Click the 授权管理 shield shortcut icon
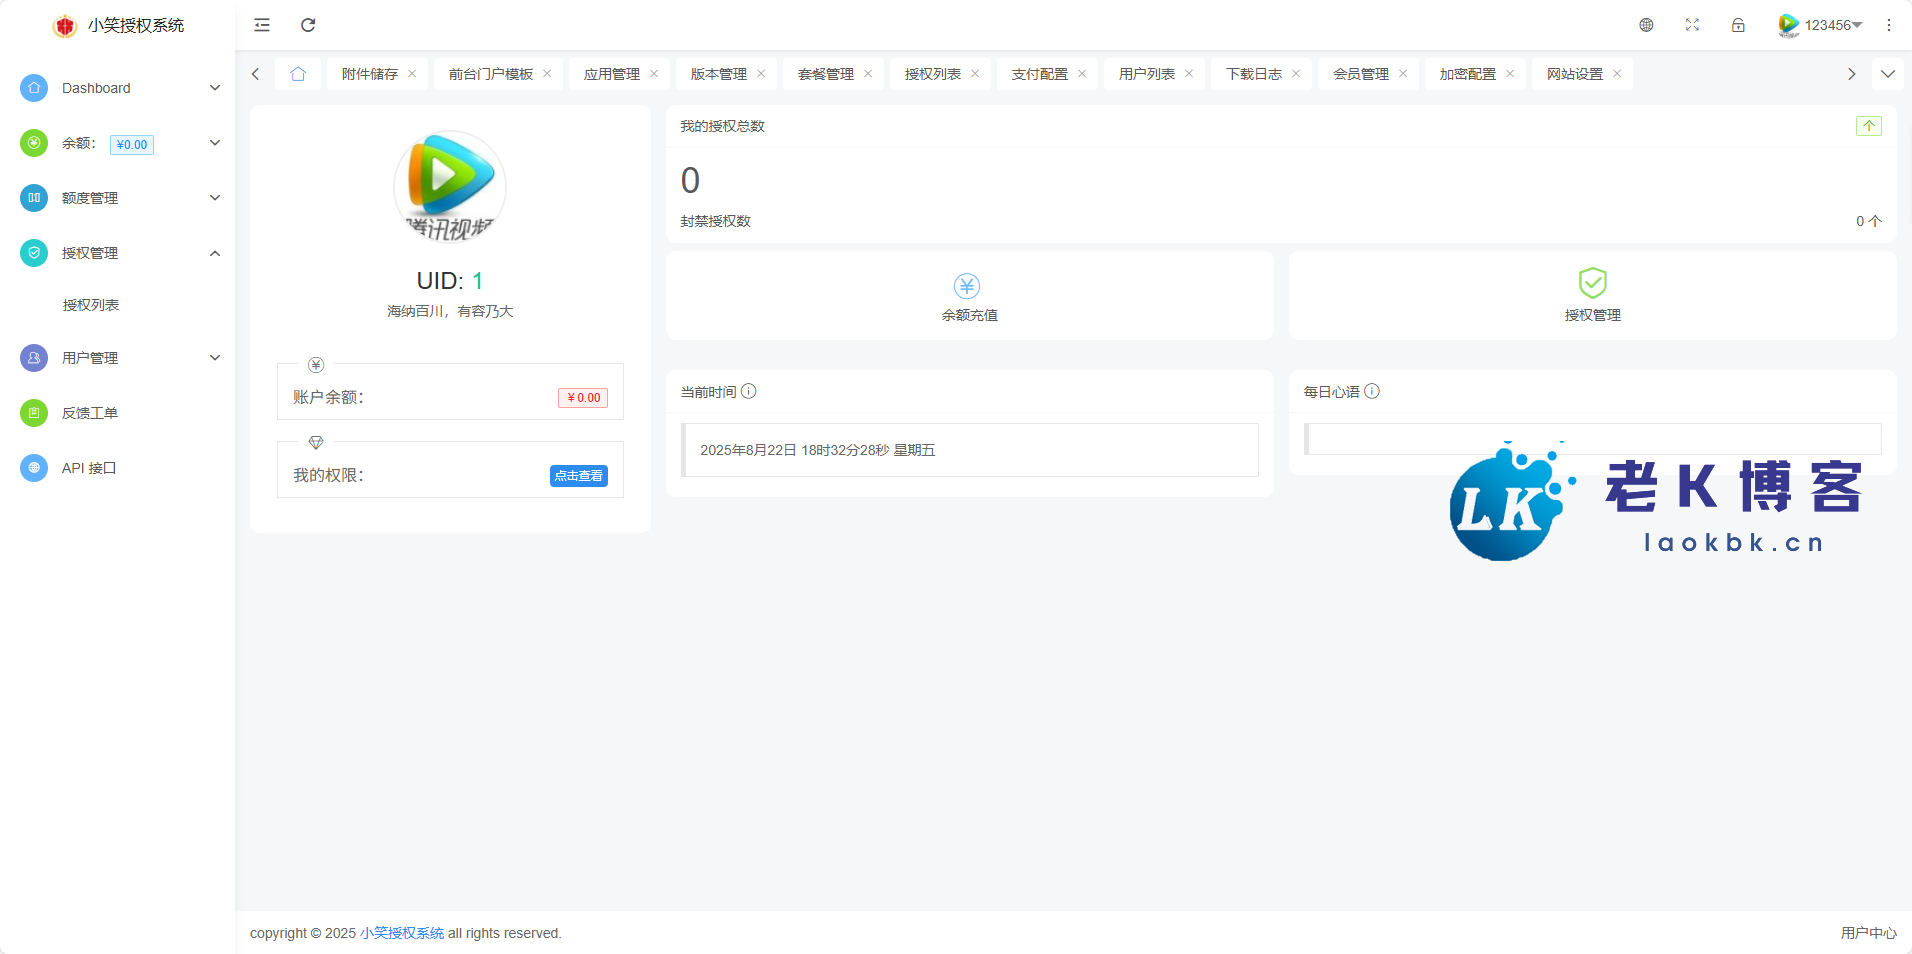Viewport: 1912px width, 954px height. point(1592,283)
